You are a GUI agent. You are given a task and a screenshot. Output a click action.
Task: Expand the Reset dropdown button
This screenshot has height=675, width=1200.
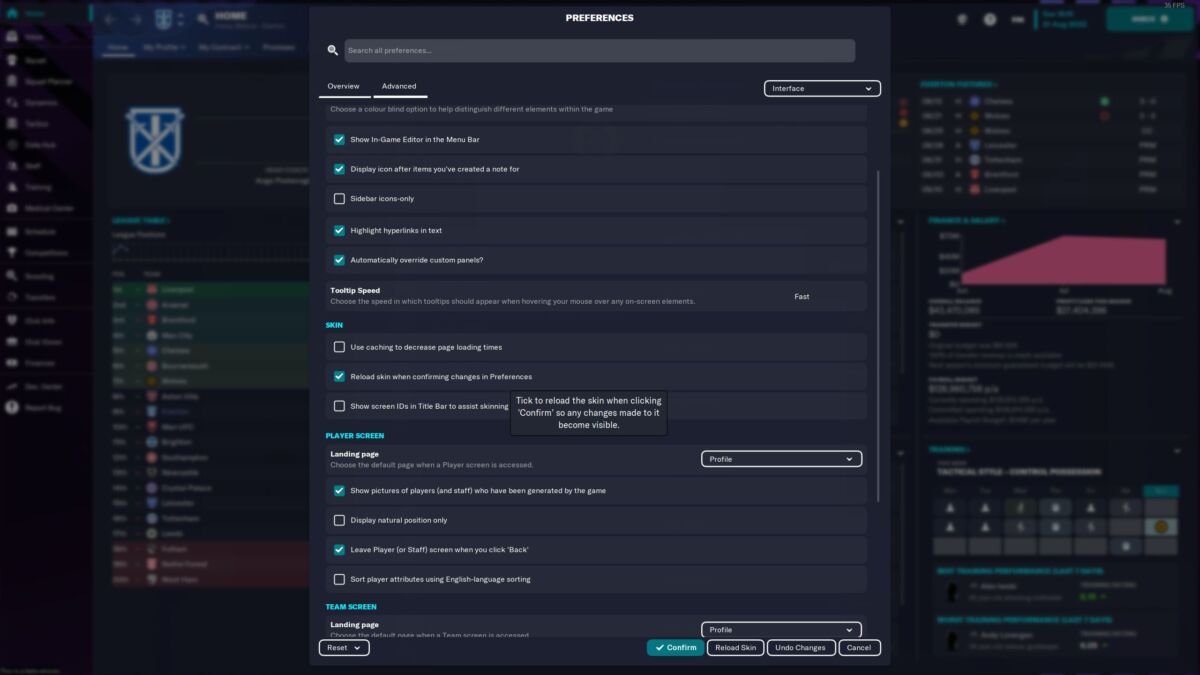point(344,647)
